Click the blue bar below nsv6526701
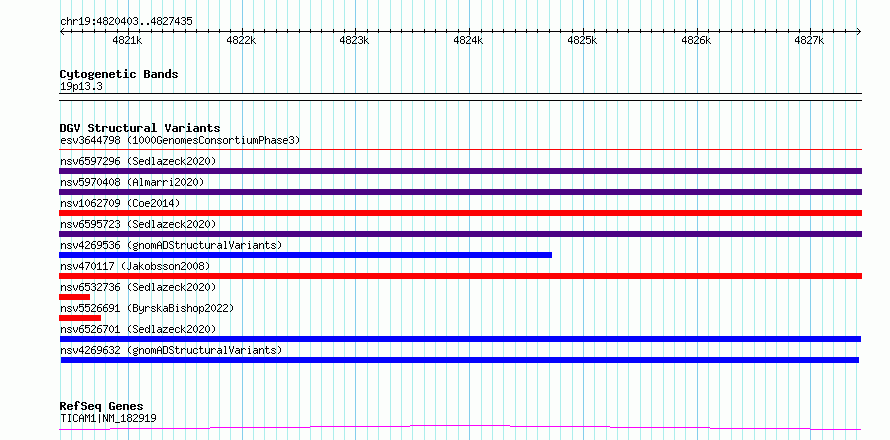Viewport: 890px width, 440px height. coord(460,339)
